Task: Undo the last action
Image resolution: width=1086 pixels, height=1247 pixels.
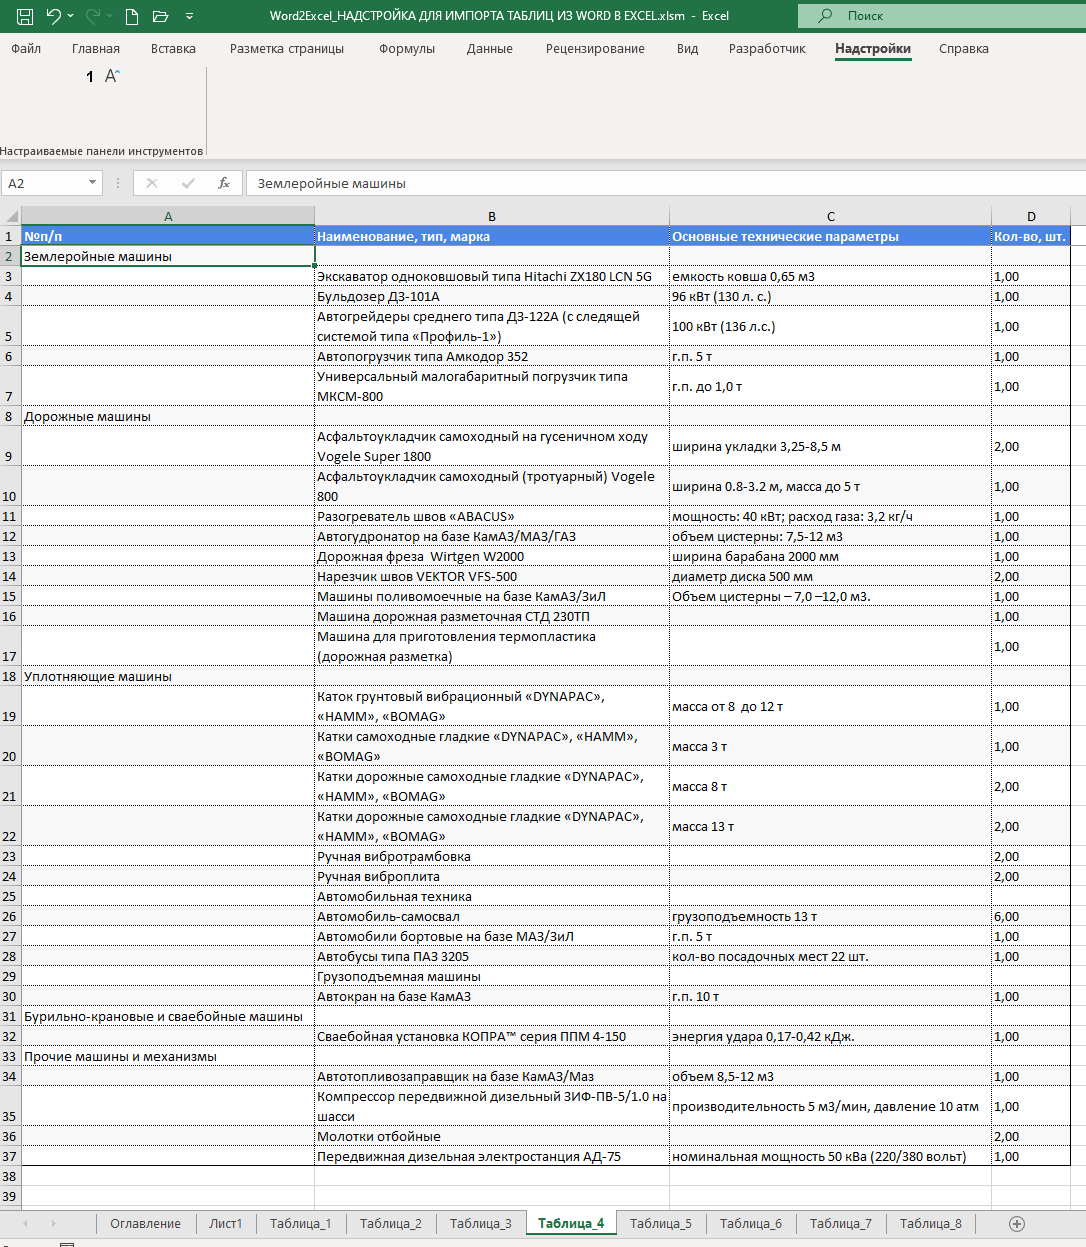Action: (x=54, y=16)
